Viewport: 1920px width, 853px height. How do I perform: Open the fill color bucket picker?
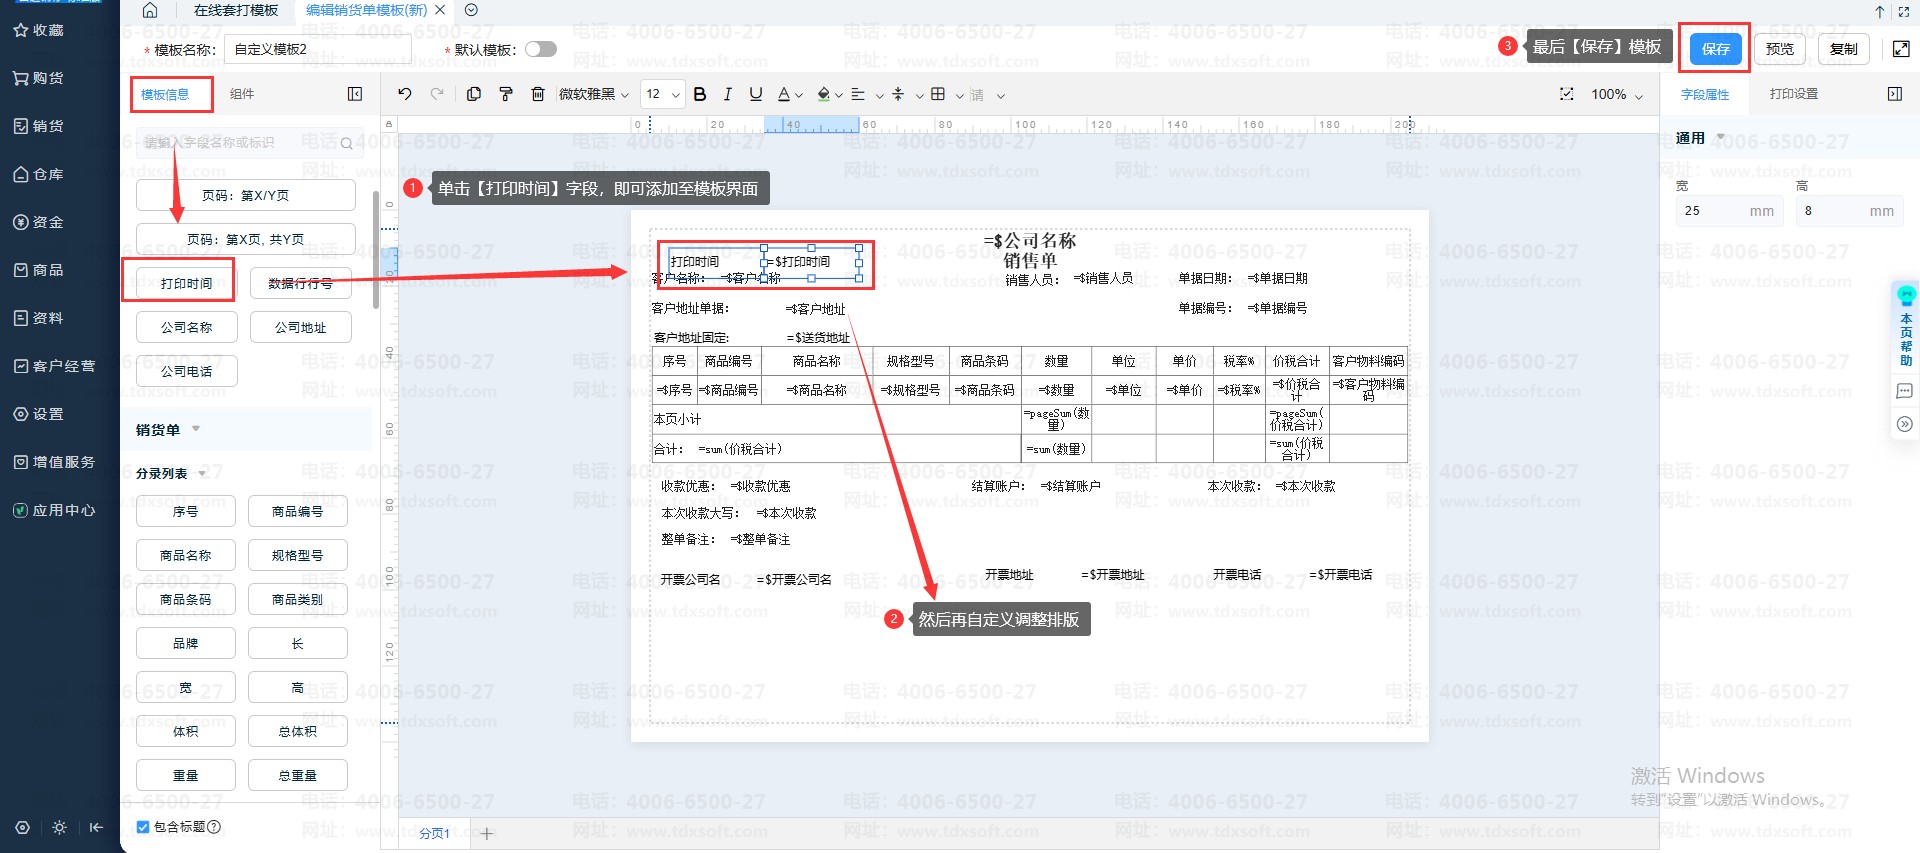pyautogui.click(x=824, y=94)
